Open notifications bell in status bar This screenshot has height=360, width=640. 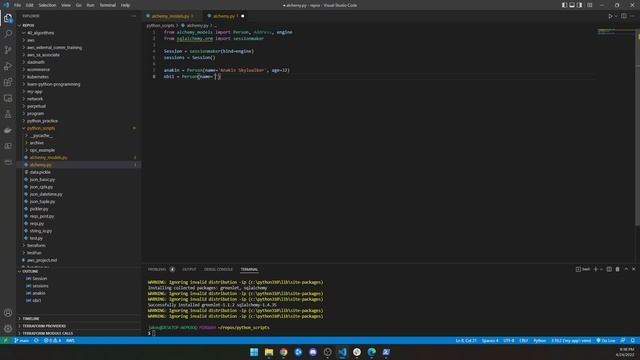633,340
